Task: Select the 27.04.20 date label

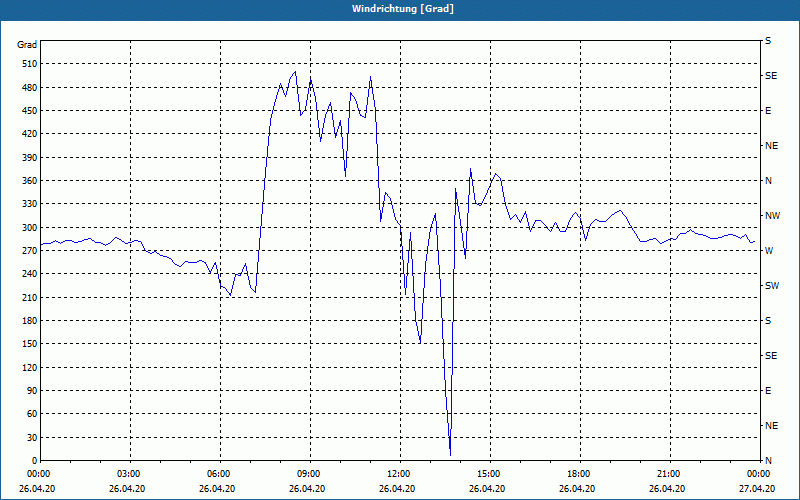Action: point(757,489)
